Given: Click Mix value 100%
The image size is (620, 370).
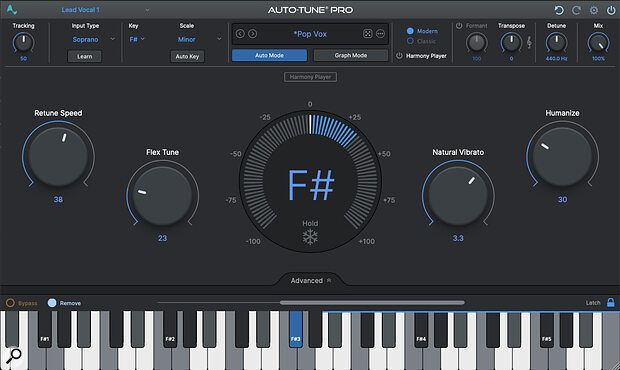Looking at the screenshot, I should 598,59.
